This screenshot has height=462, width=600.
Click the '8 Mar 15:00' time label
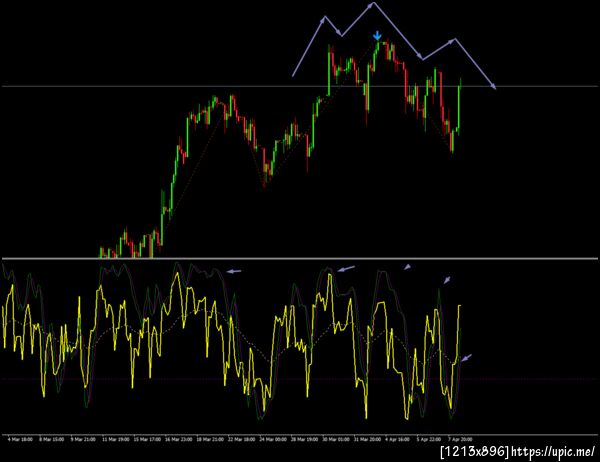pyautogui.click(x=51, y=439)
